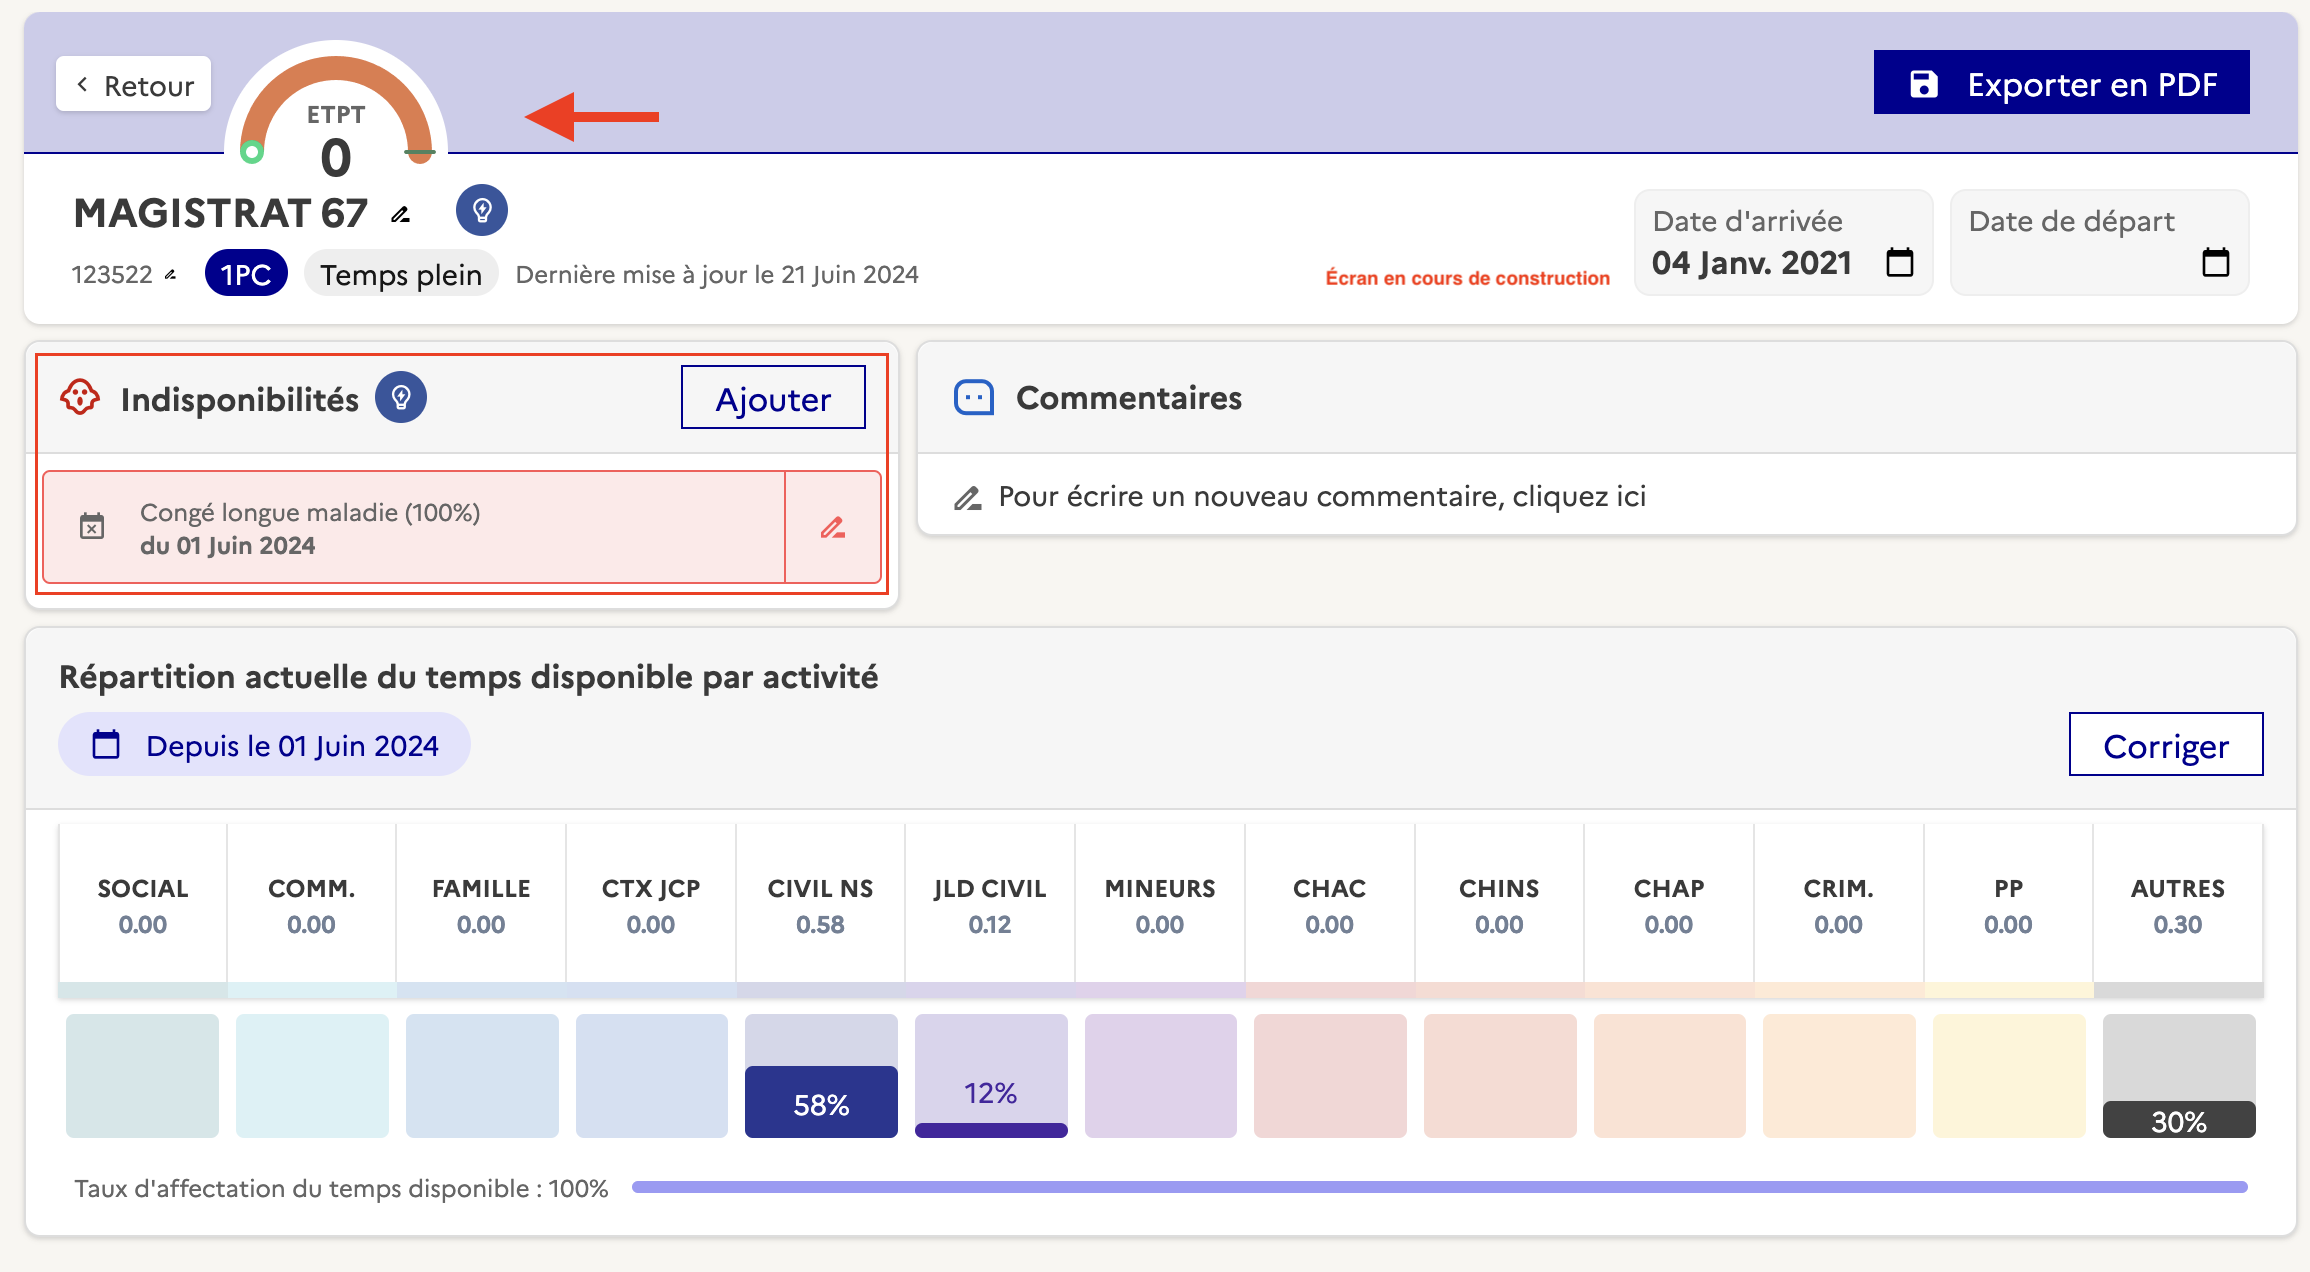2310x1272 pixels.
Task: Click the 30% AUTRES grey bar
Action: pos(2178,1120)
